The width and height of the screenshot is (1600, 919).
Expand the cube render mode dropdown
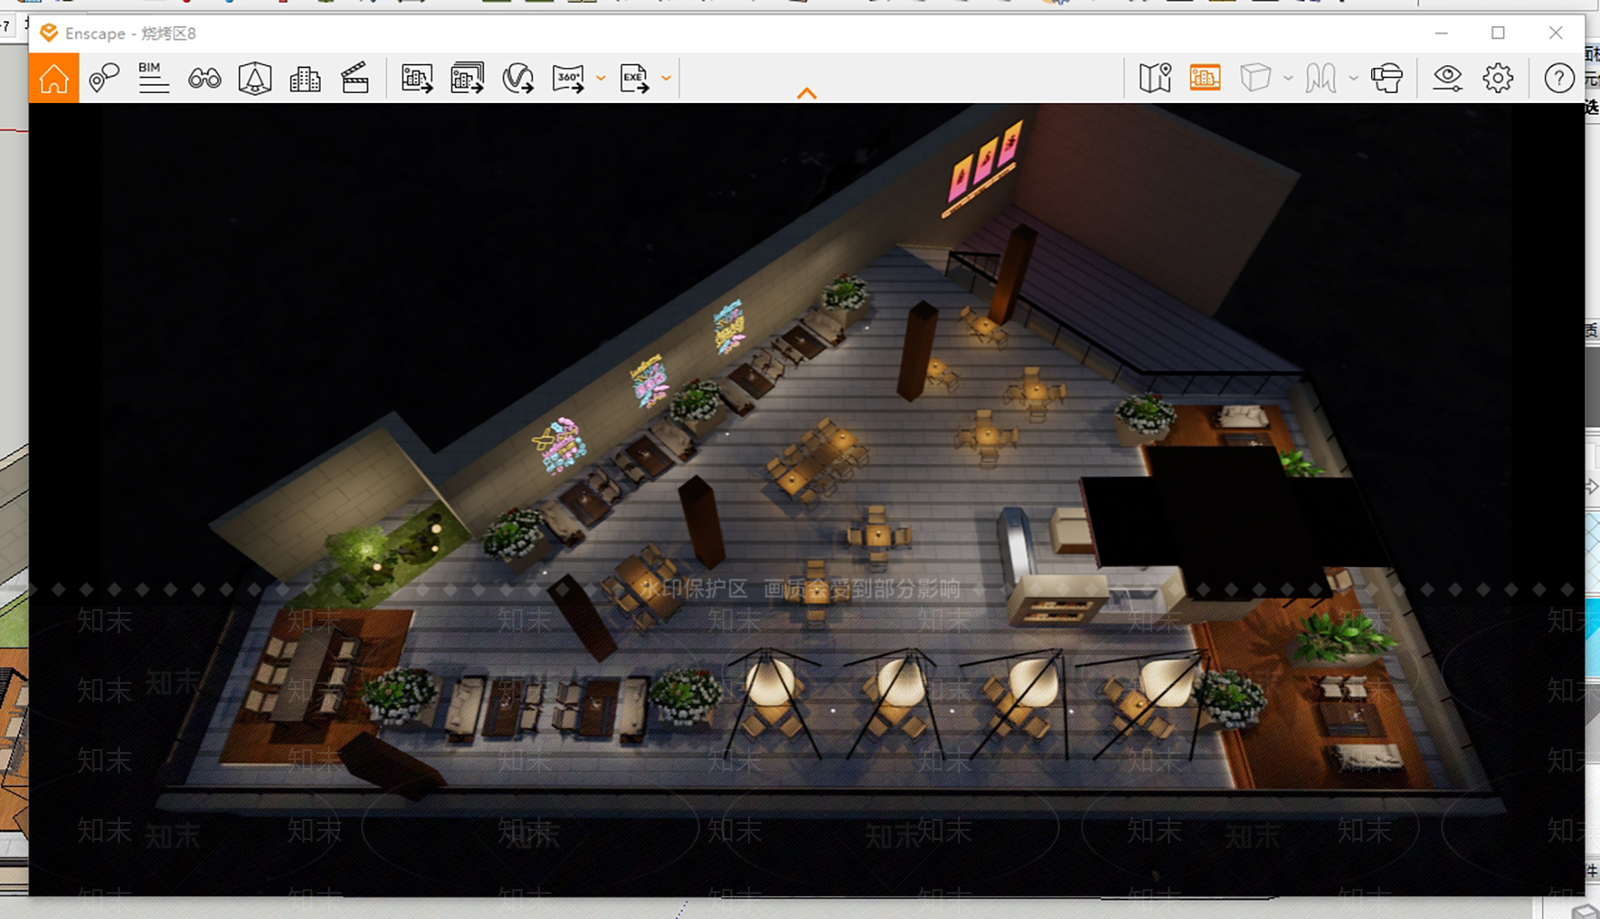1288,78
